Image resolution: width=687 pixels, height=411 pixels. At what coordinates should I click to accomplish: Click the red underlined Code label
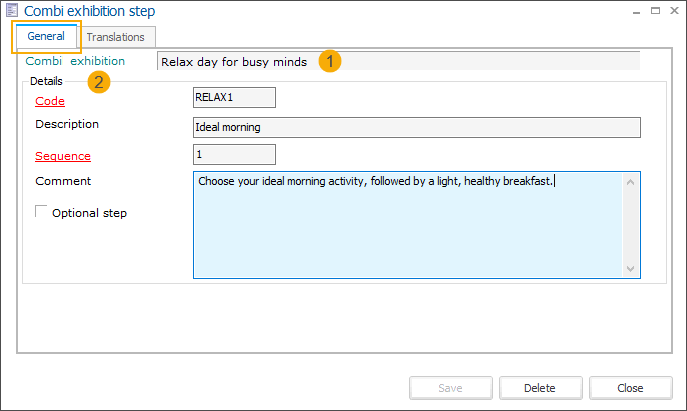point(50,101)
